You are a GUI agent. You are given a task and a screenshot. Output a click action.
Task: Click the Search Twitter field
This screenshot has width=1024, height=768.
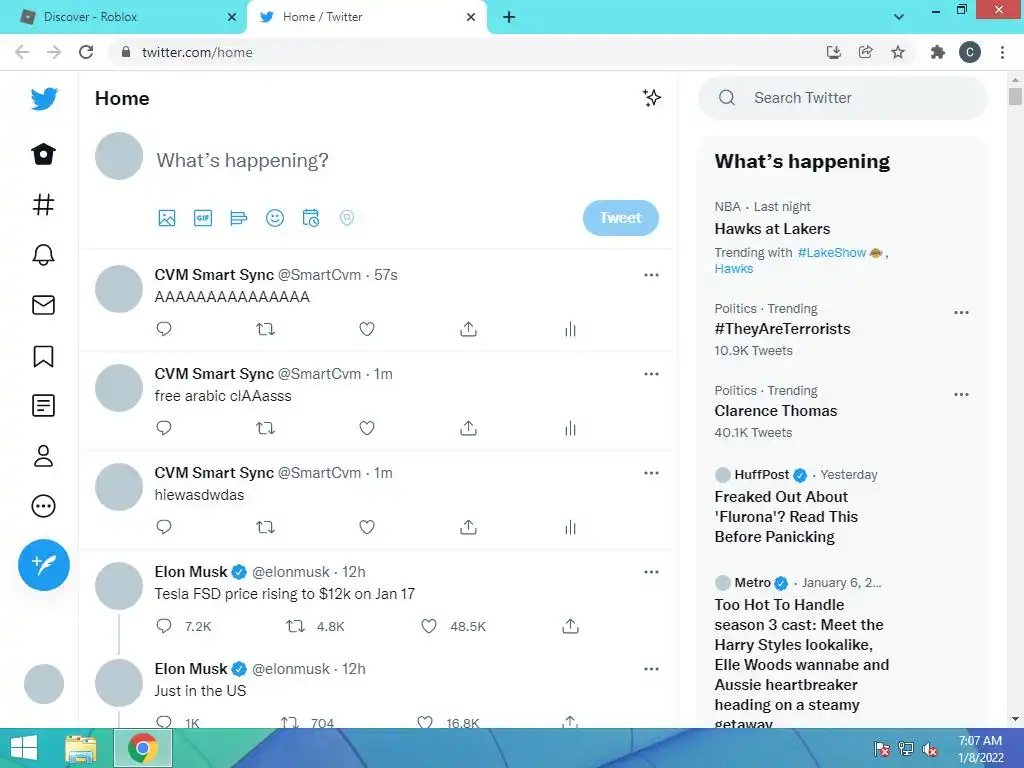point(842,98)
